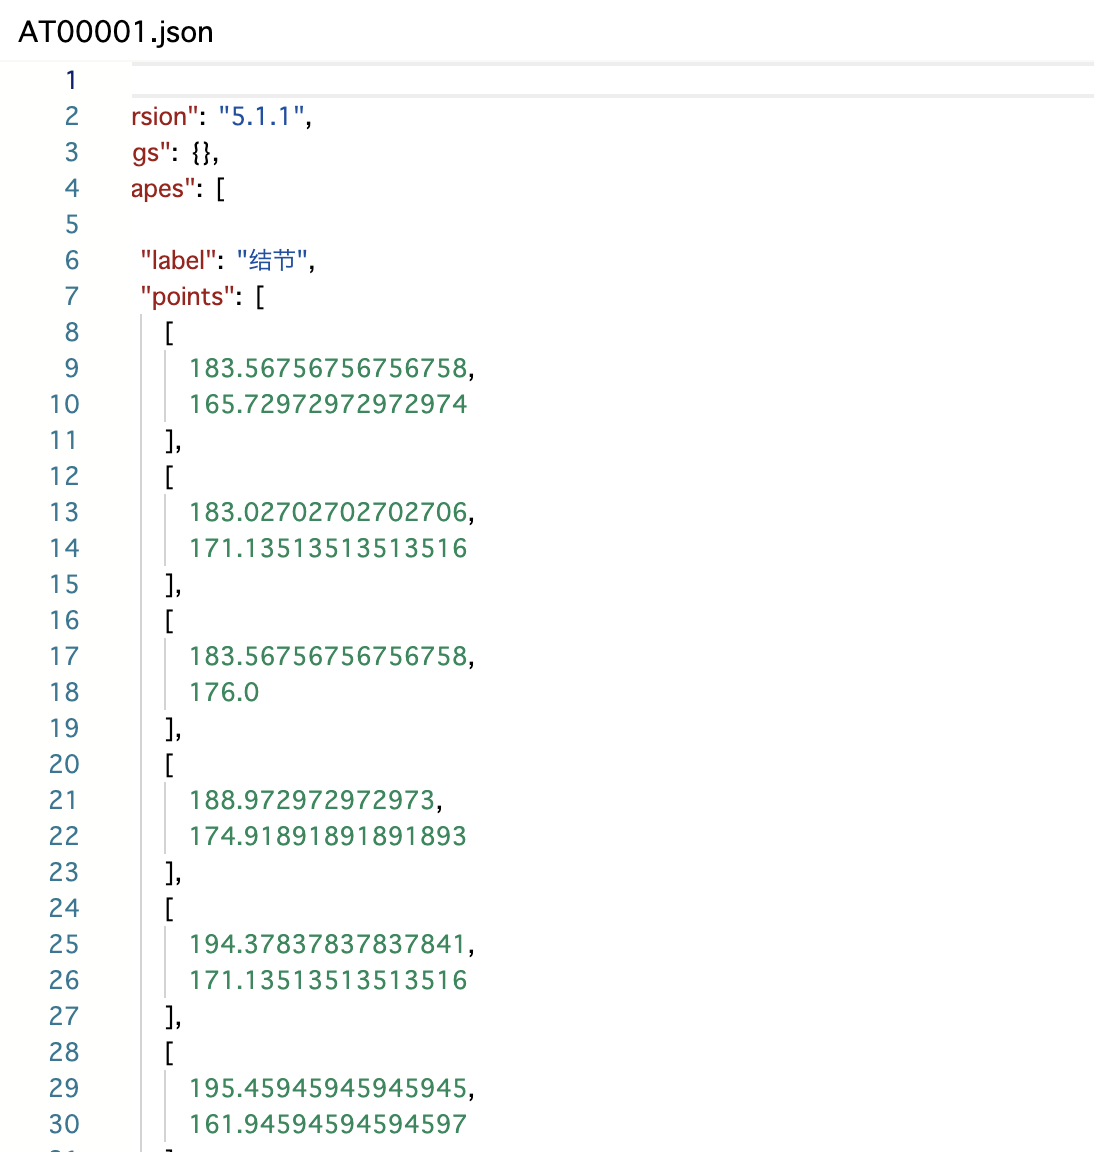The image size is (1094, 1152).
Task: Click the empty braces on line 3
Action: (x=203, y=153)
